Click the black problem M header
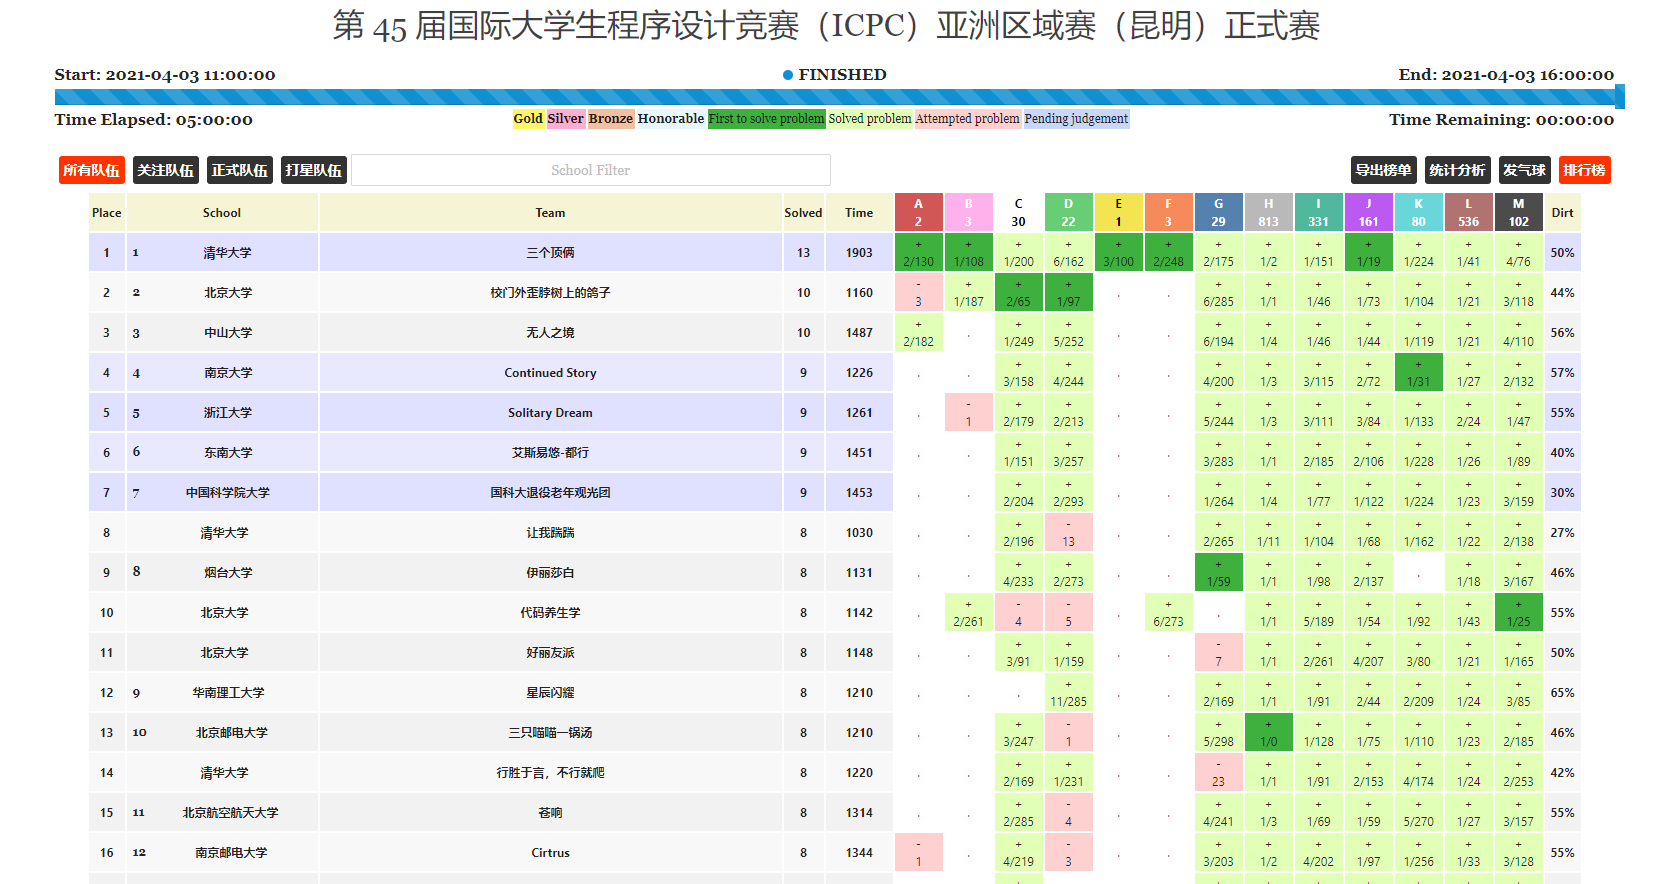This screenshot has height=884, width=1667. [1518, 212]
